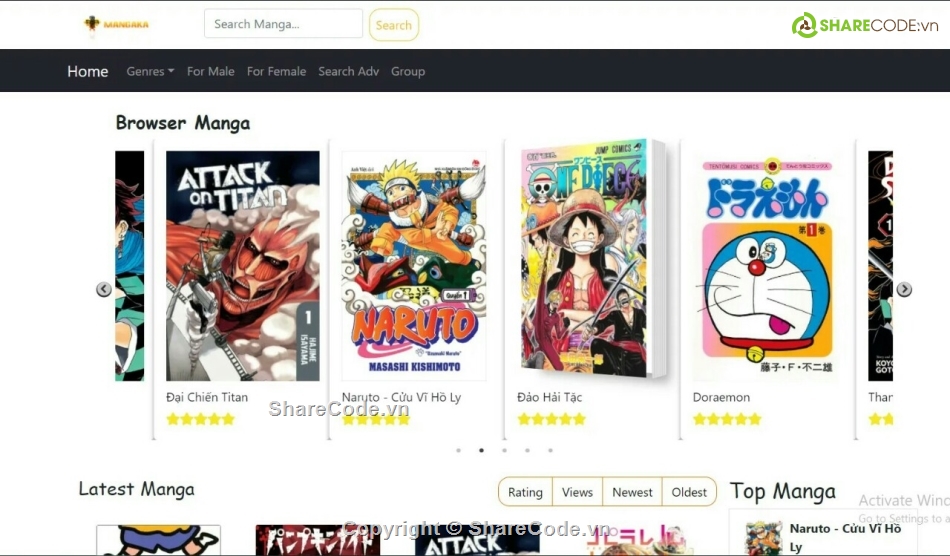Advance carousel with the next arrow
950x556 pixels.
904,290
